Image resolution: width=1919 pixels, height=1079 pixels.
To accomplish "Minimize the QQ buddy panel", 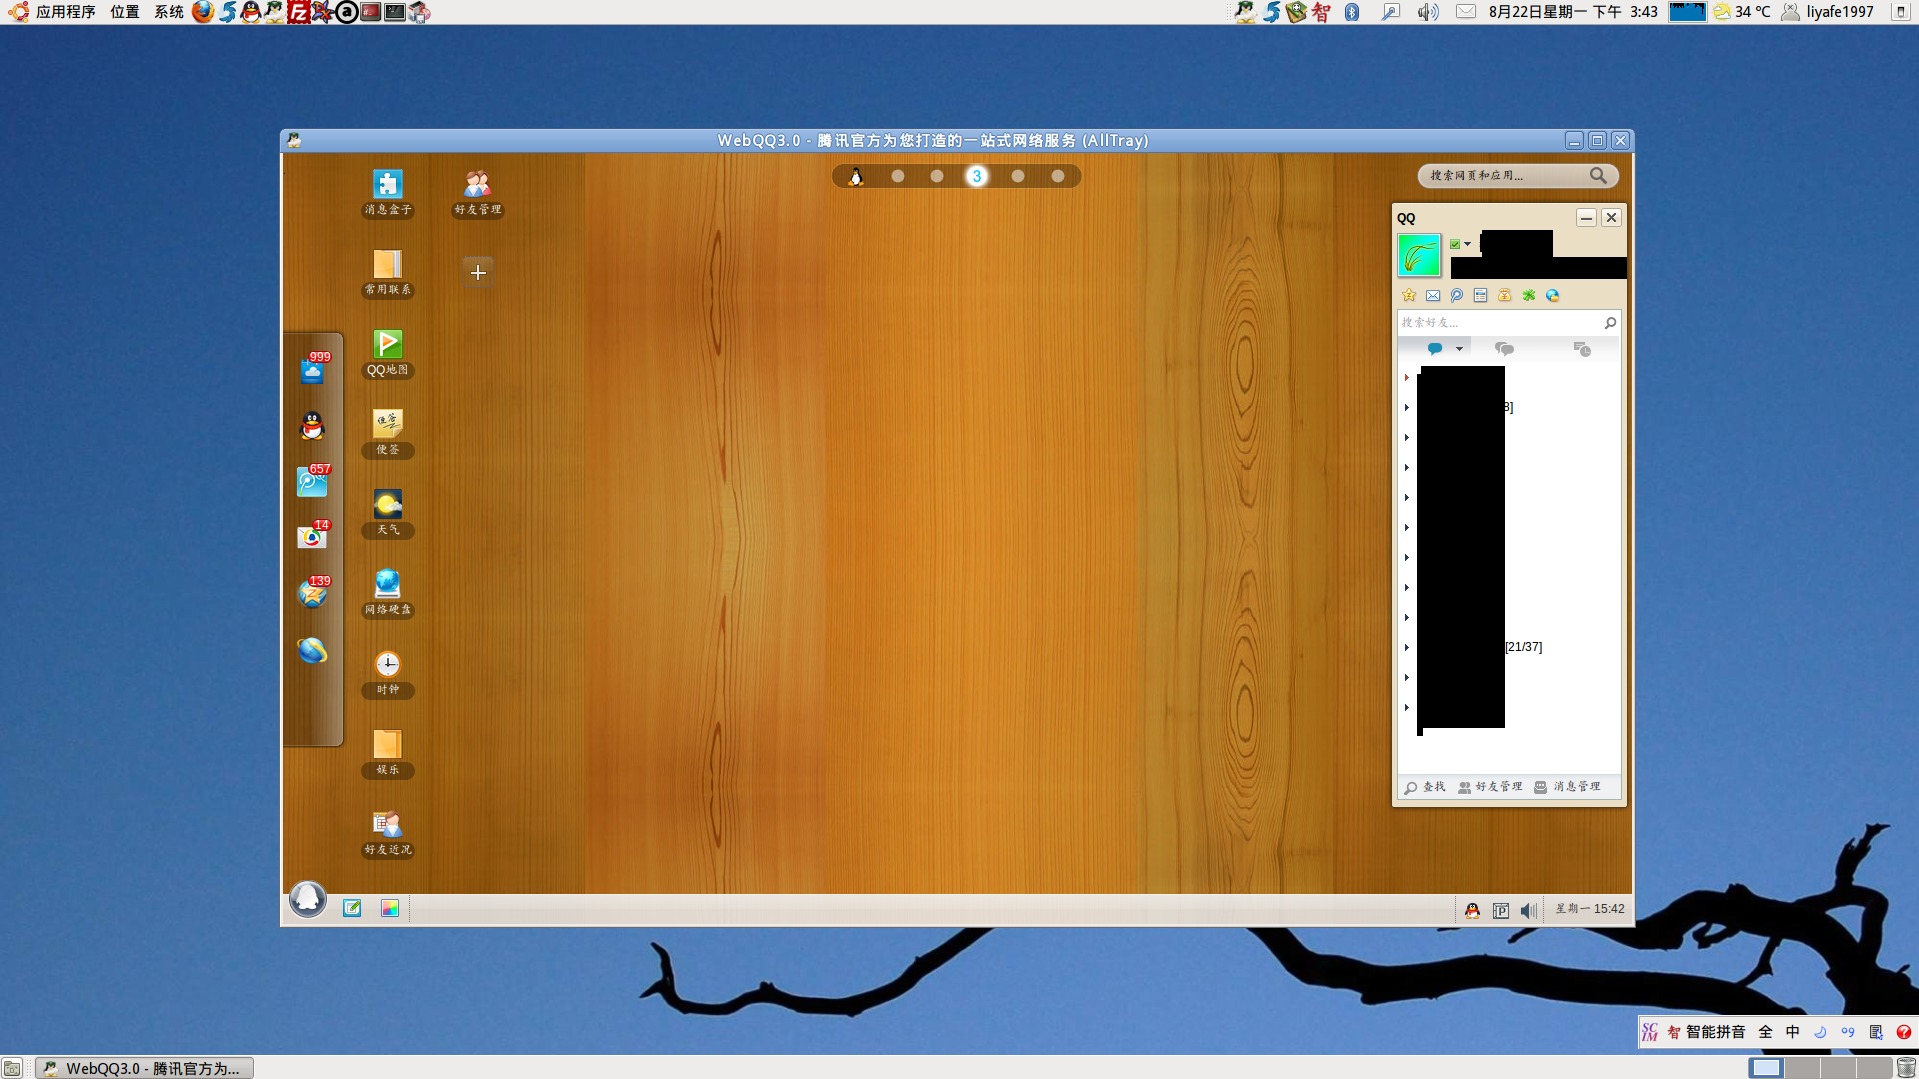I will tap(1586, 217).
